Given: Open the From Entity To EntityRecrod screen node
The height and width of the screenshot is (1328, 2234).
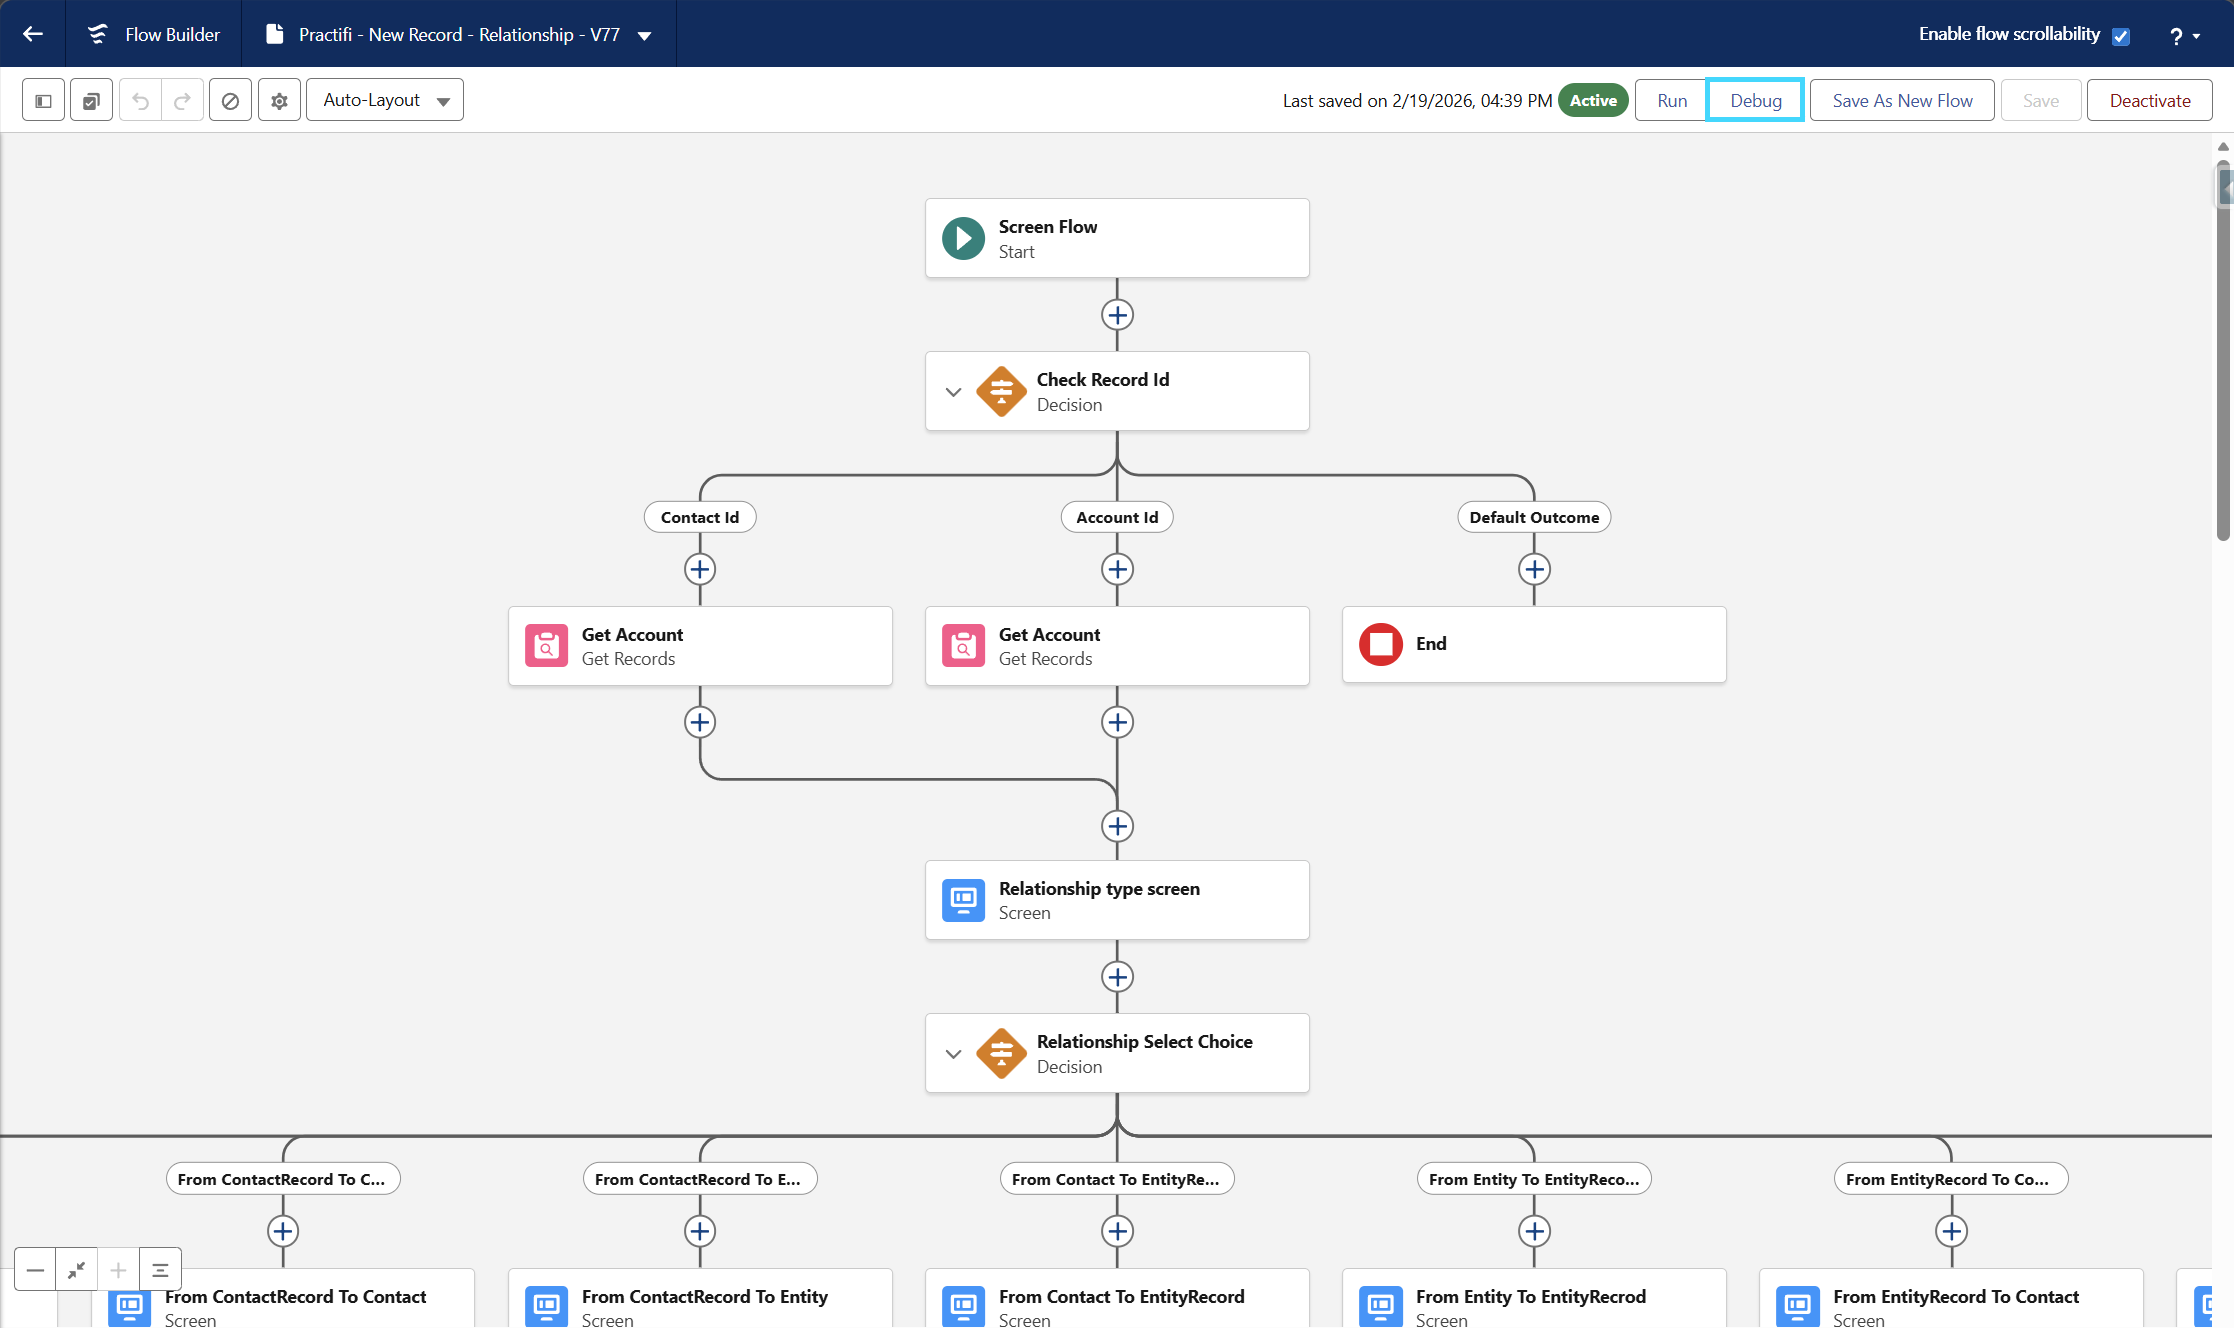Looking at the screenshot, I should click(x=1534, y=1298).
